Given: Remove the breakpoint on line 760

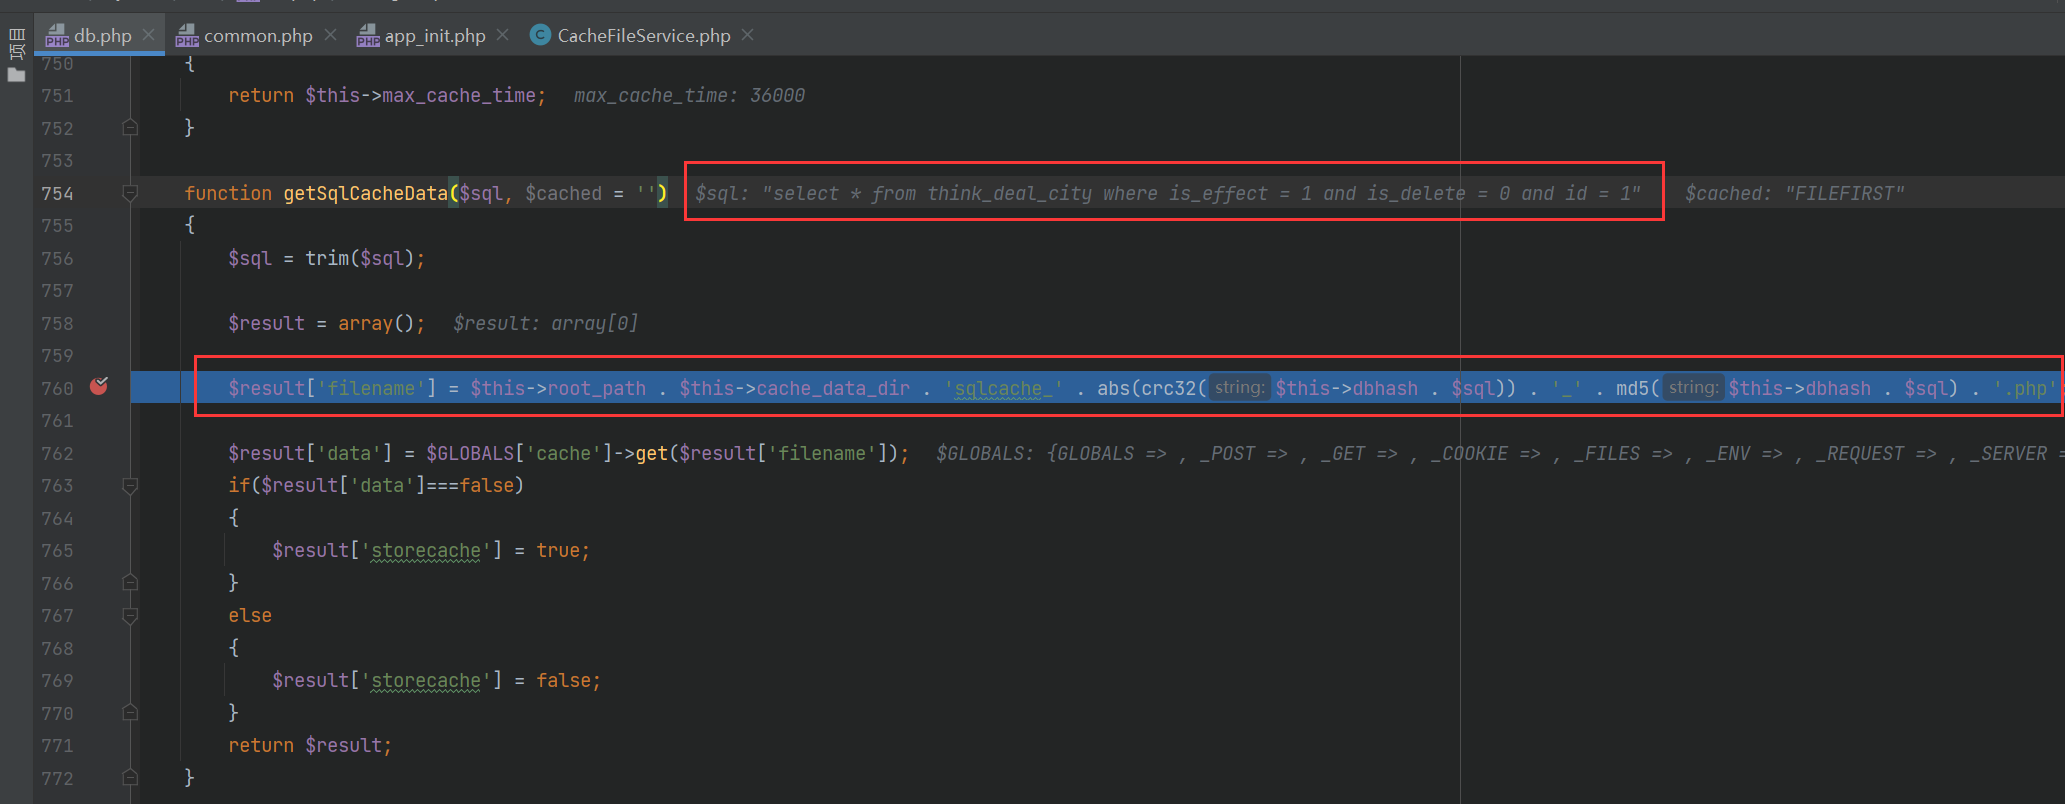Looking at the screenshot, I should (x=99, y=386).
